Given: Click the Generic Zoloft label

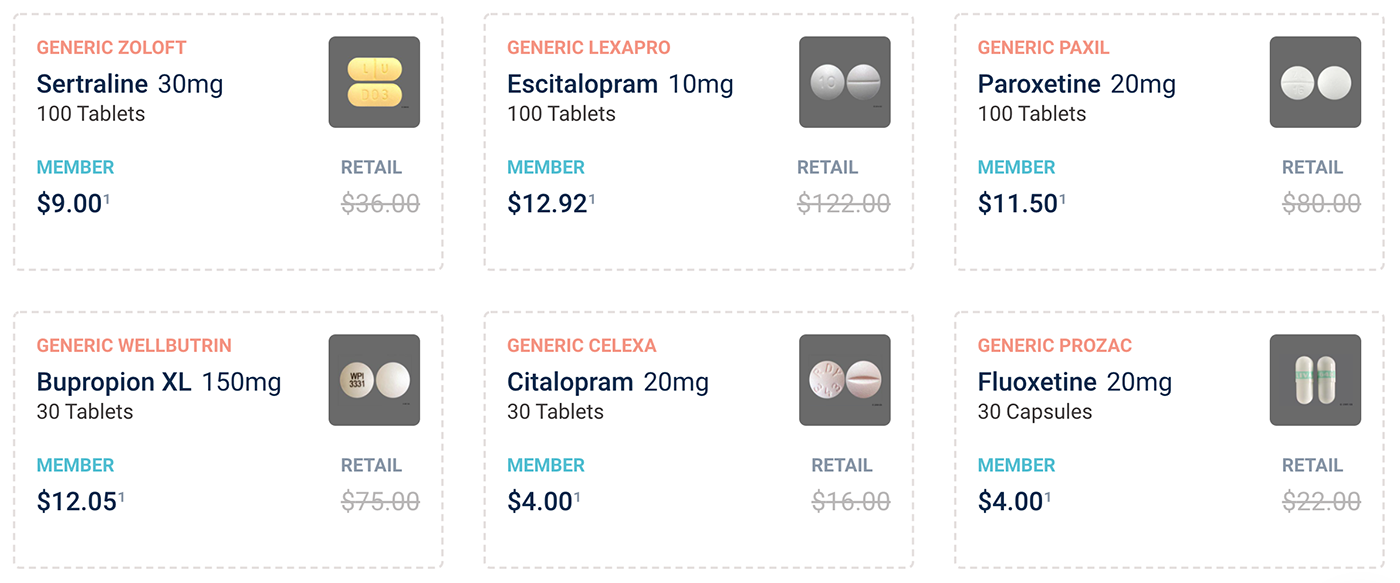Looking at the screenshot, I should (x=112, y=47).
